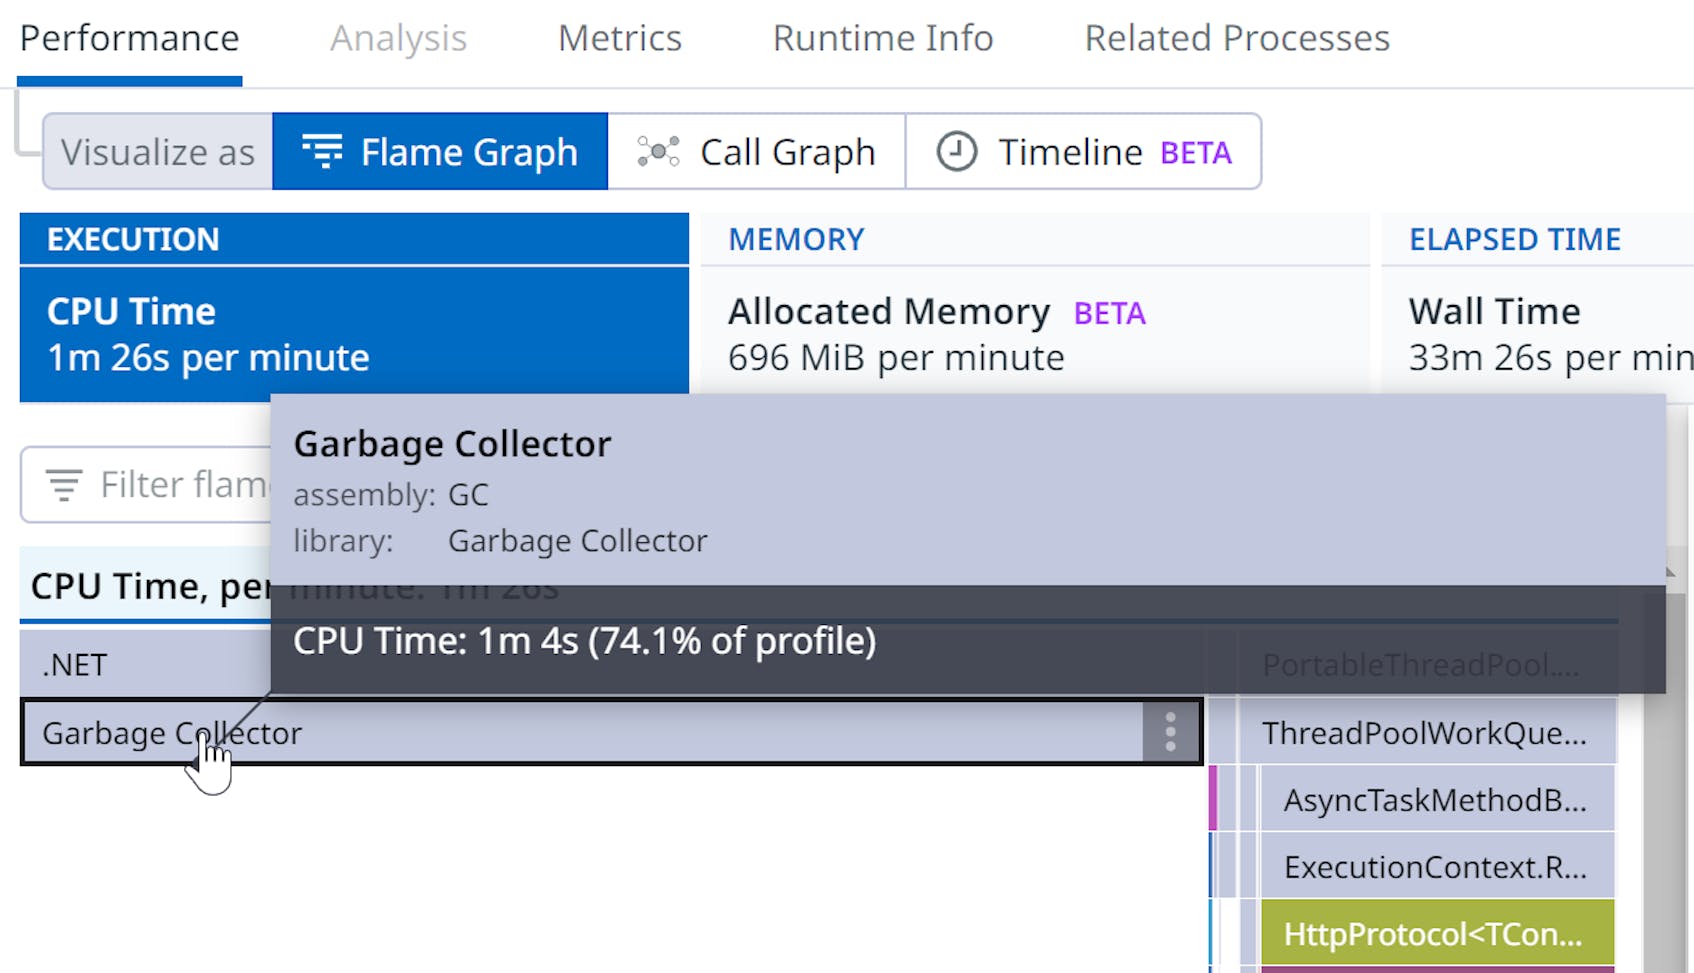Open the Runtime Info tab
The height and width of the screenshot is (973, 1694).
[882, 38]
